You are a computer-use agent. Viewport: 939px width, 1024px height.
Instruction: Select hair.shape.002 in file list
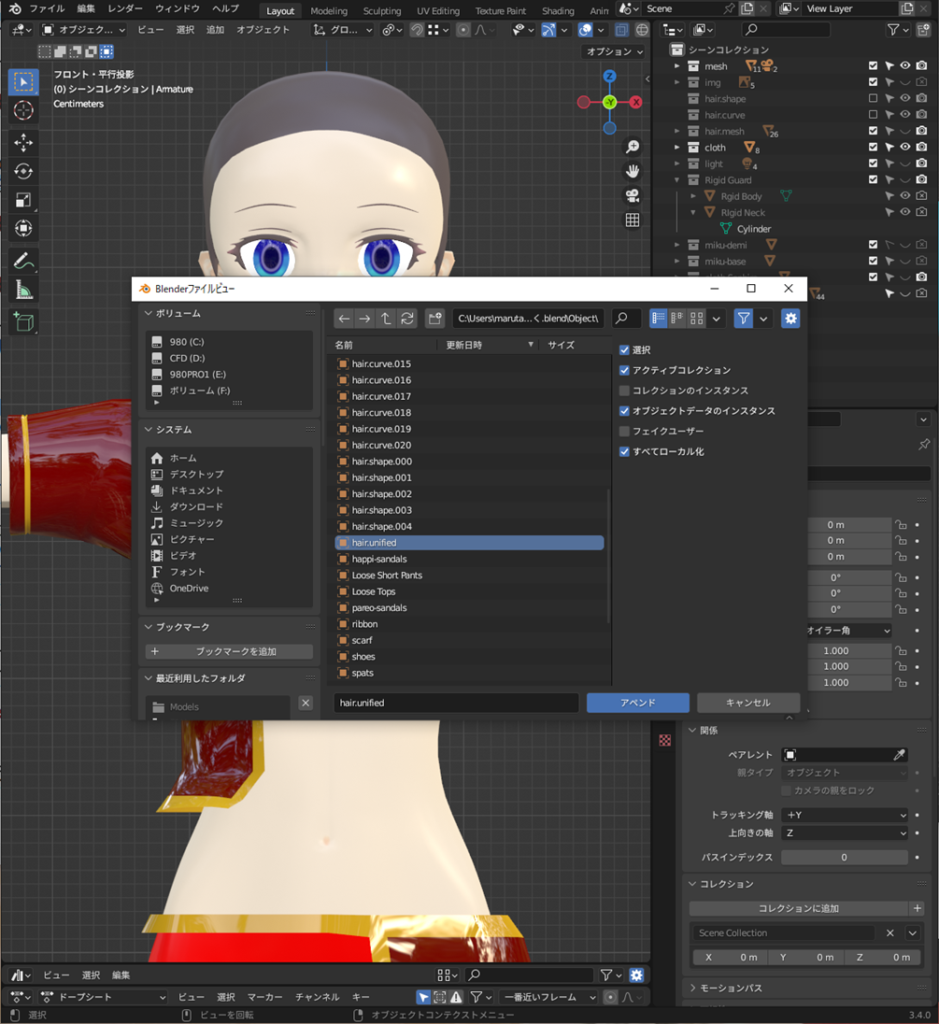(x=469, y=494)
